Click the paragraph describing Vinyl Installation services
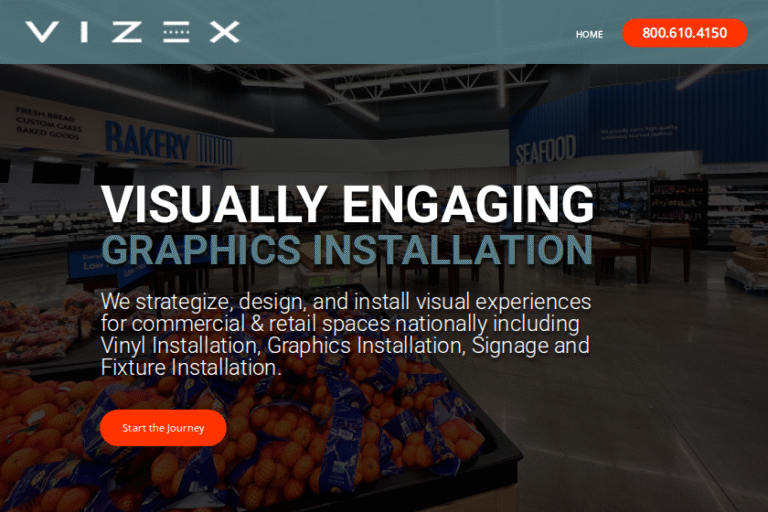Image resolution: width=768 pixels, height=512 pixels. [346, 334]
